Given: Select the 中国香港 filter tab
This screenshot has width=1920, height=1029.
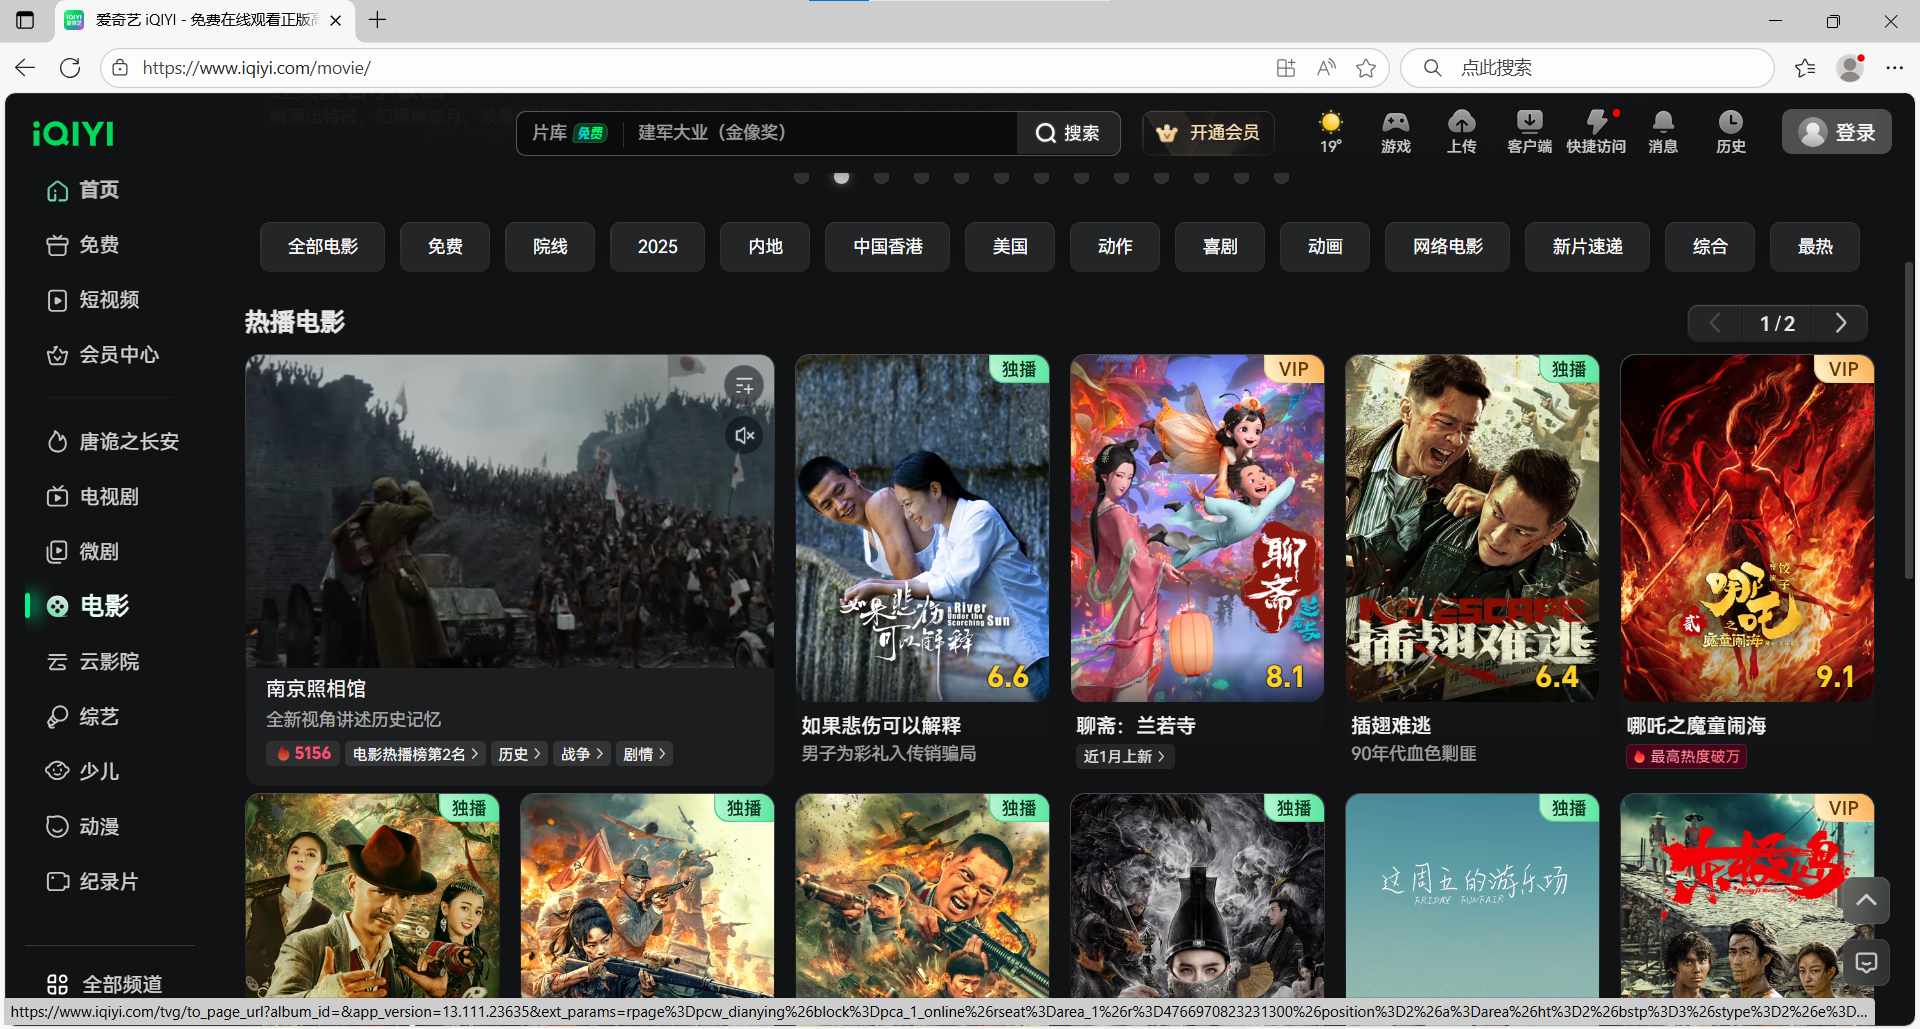Looking at the screenshot, I should click(x=886, y=246).
